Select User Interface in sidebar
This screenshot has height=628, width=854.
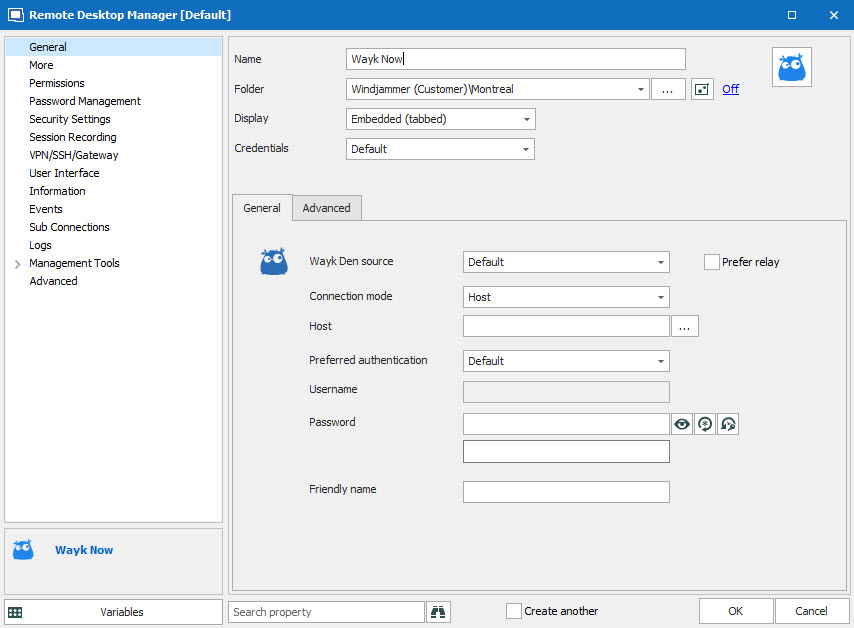pos(64,173)
